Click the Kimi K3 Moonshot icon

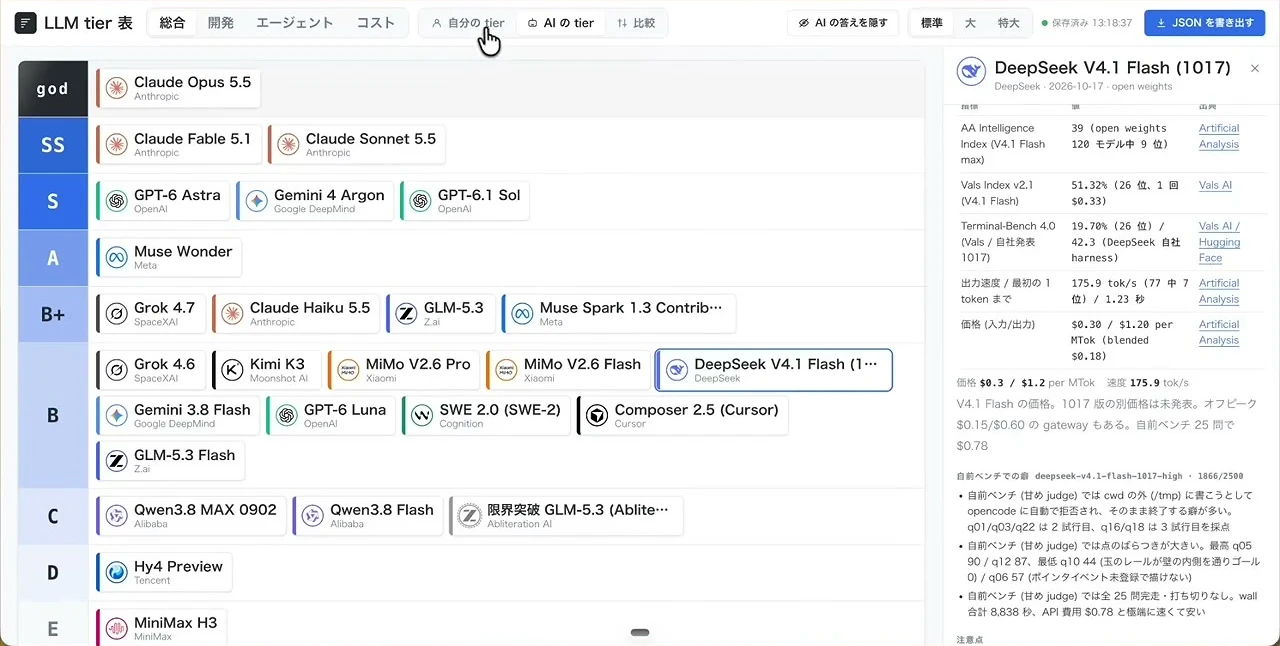click(233, 370)
